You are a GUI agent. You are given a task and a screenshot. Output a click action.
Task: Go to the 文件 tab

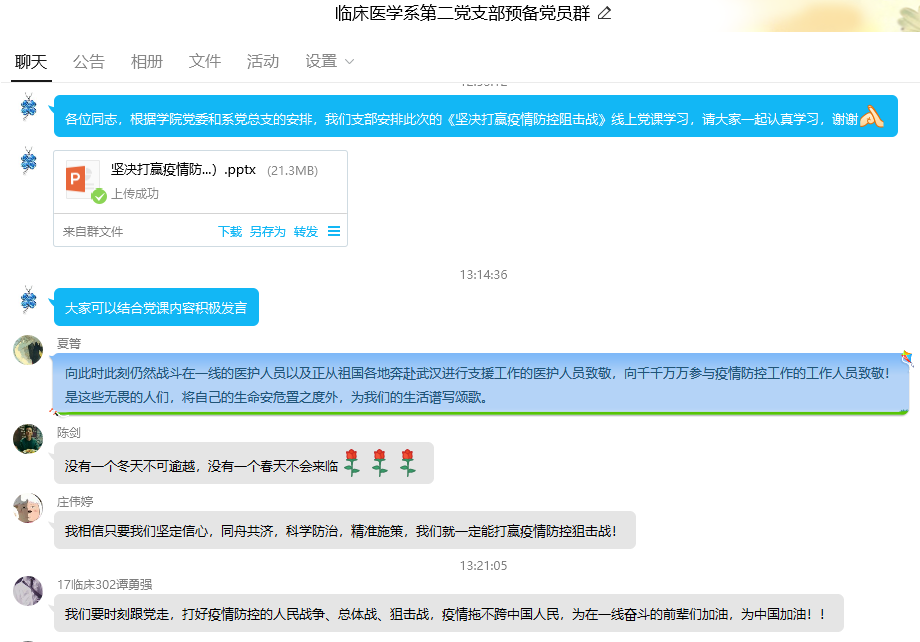click(x=205, y=61)
